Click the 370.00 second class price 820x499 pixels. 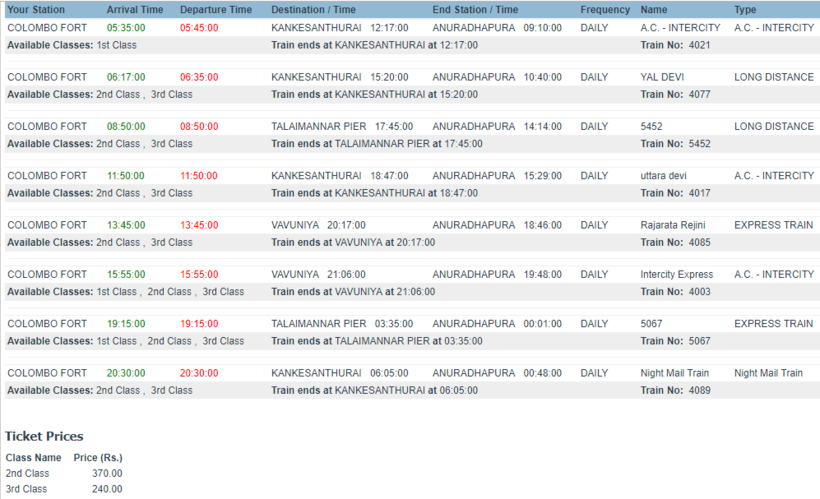pyautogui.click(x=106, y=473)
